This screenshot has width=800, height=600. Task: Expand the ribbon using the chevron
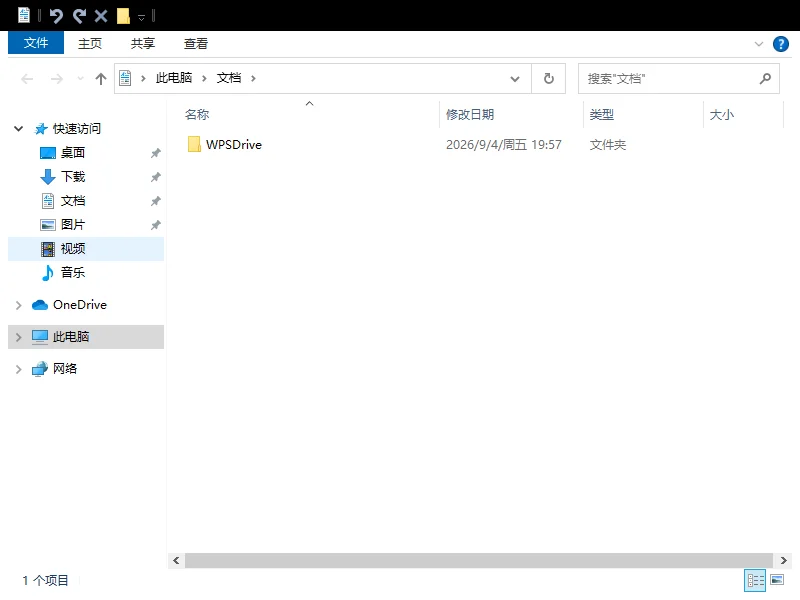point(759,44)
